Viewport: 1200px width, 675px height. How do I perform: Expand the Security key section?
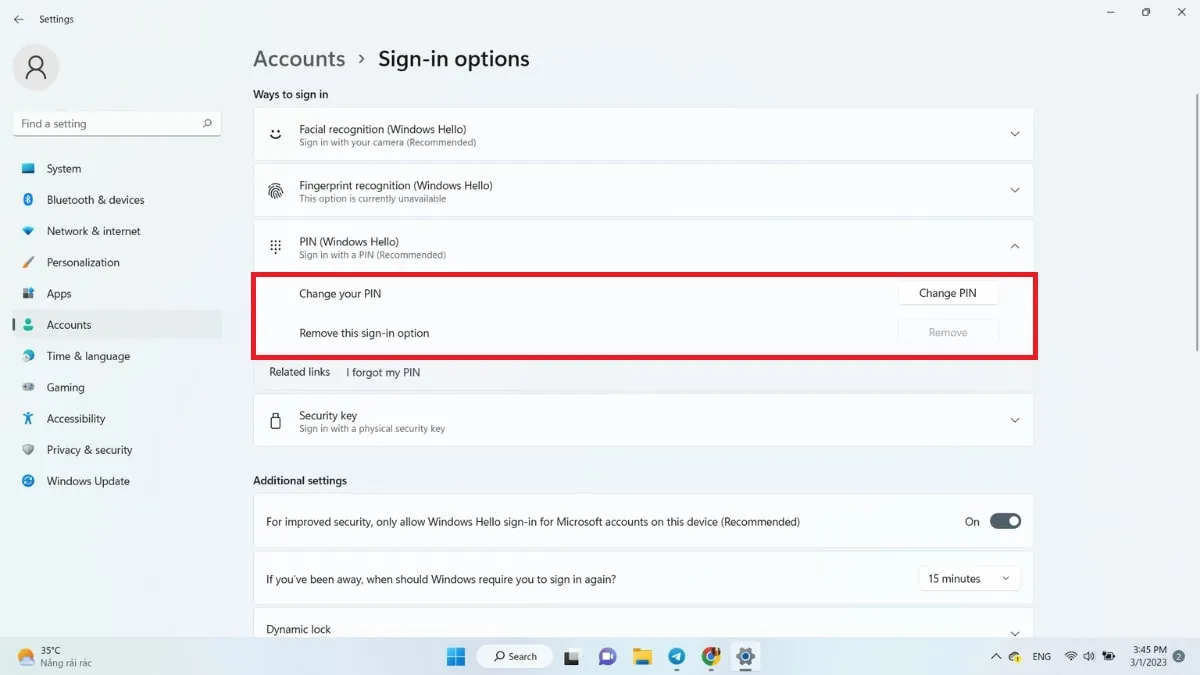click(x=1014, y=420)
